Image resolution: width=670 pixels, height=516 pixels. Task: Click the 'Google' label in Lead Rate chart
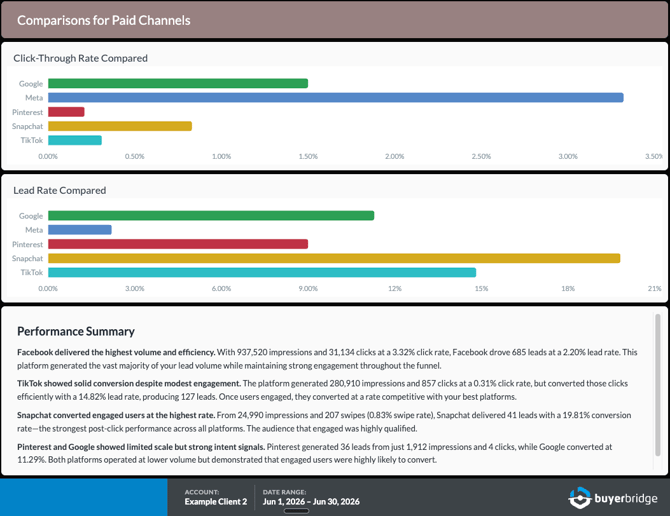(x=31, y=216)
